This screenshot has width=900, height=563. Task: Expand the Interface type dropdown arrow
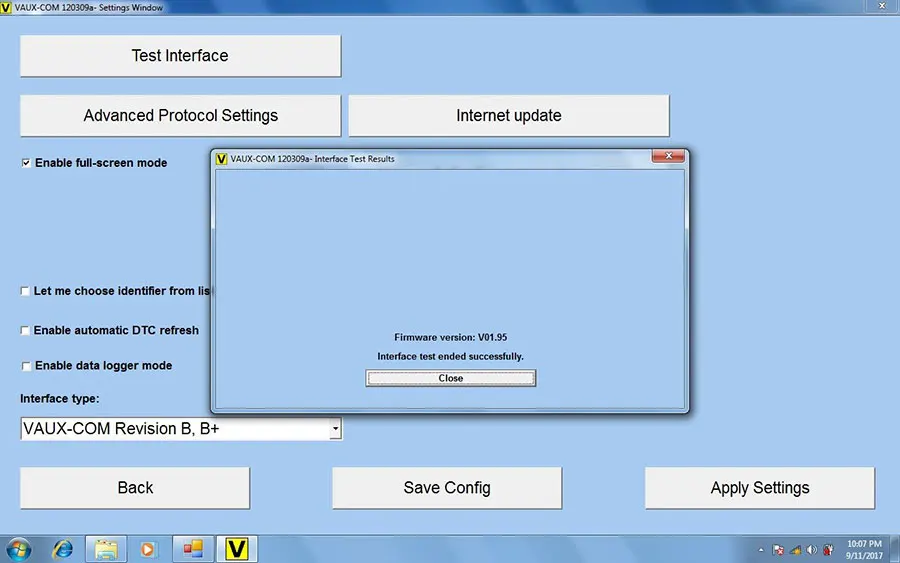[x=335, y=429]
